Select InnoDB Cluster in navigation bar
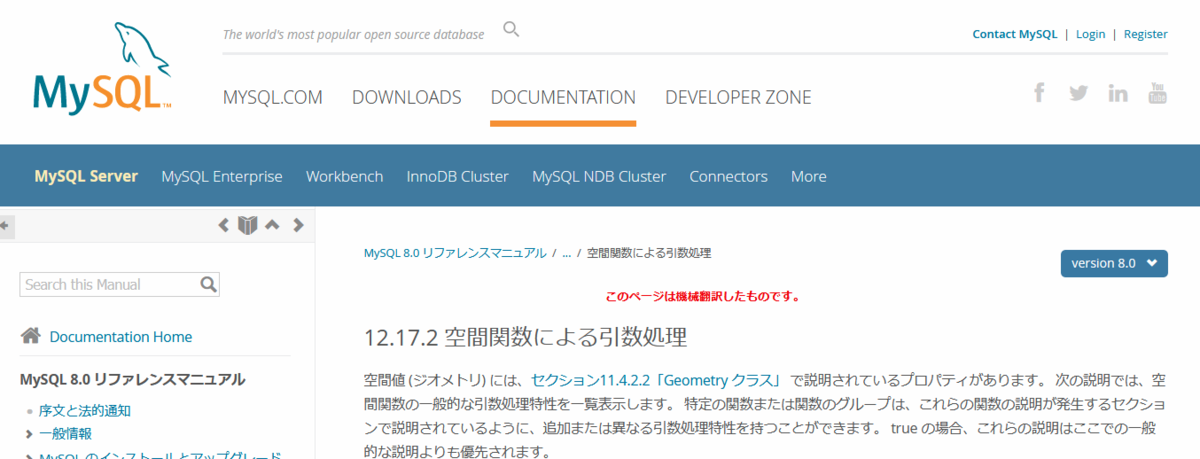Screen dimensions: 1200x459 457,176
